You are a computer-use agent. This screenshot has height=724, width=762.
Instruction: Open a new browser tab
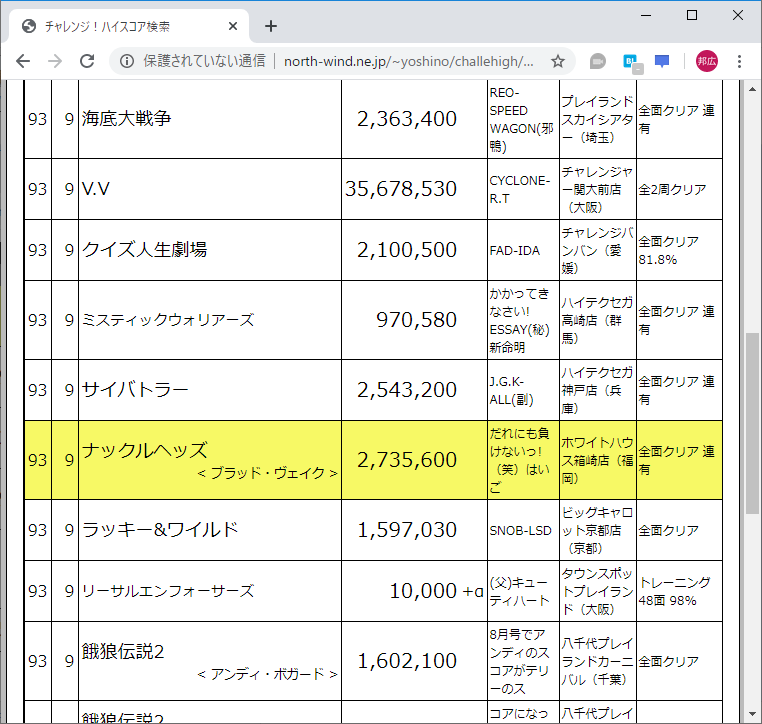271,26
